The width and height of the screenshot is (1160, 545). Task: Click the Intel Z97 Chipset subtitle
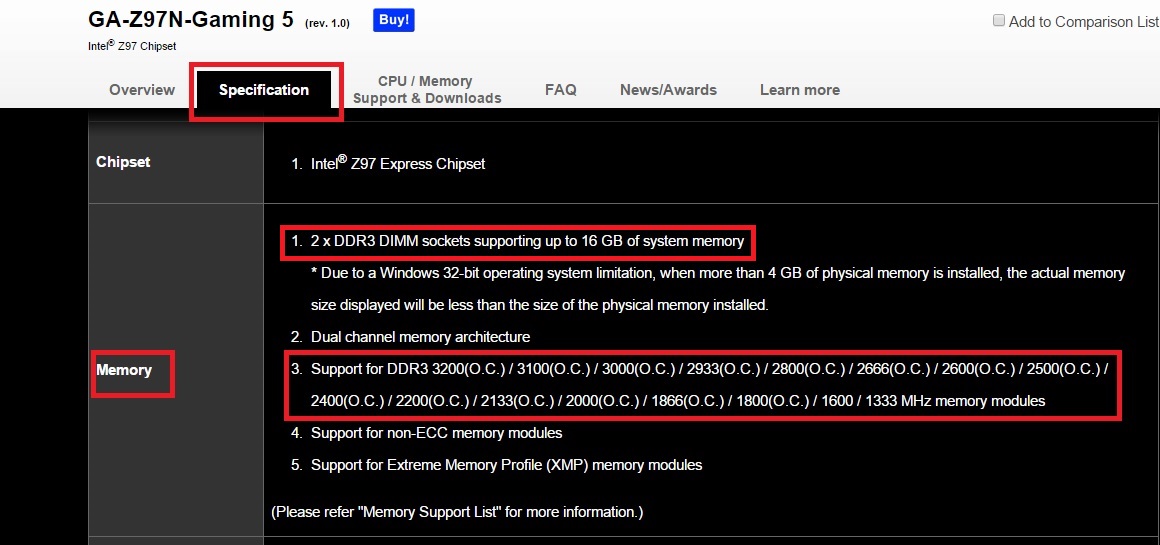pos(132,45)
